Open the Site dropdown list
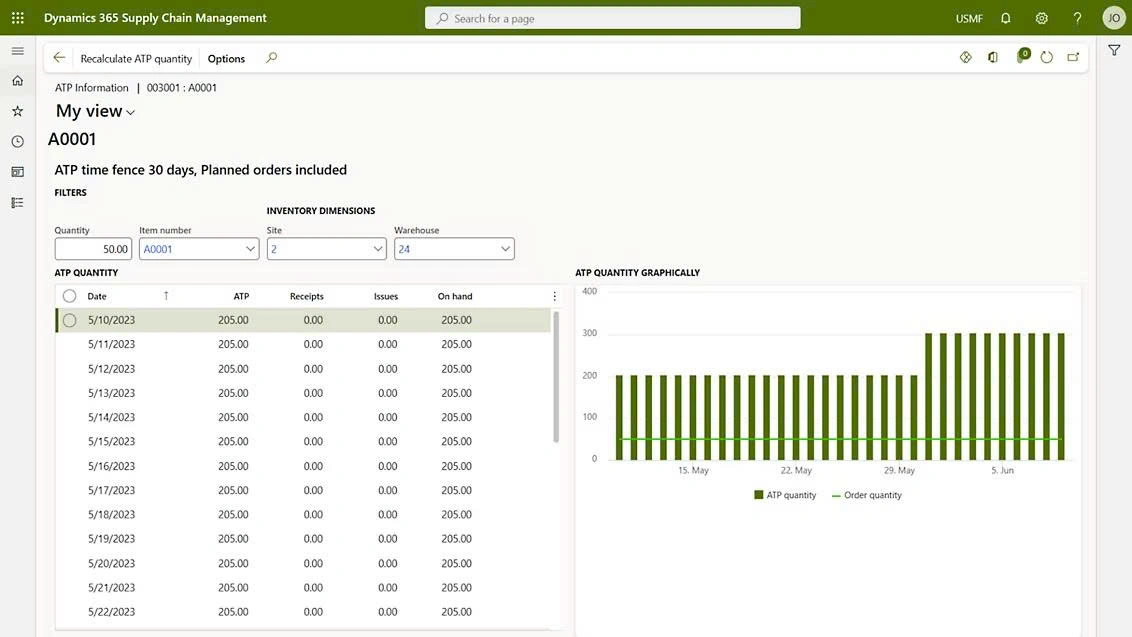Screen dimensions: 1132x637 378,249
